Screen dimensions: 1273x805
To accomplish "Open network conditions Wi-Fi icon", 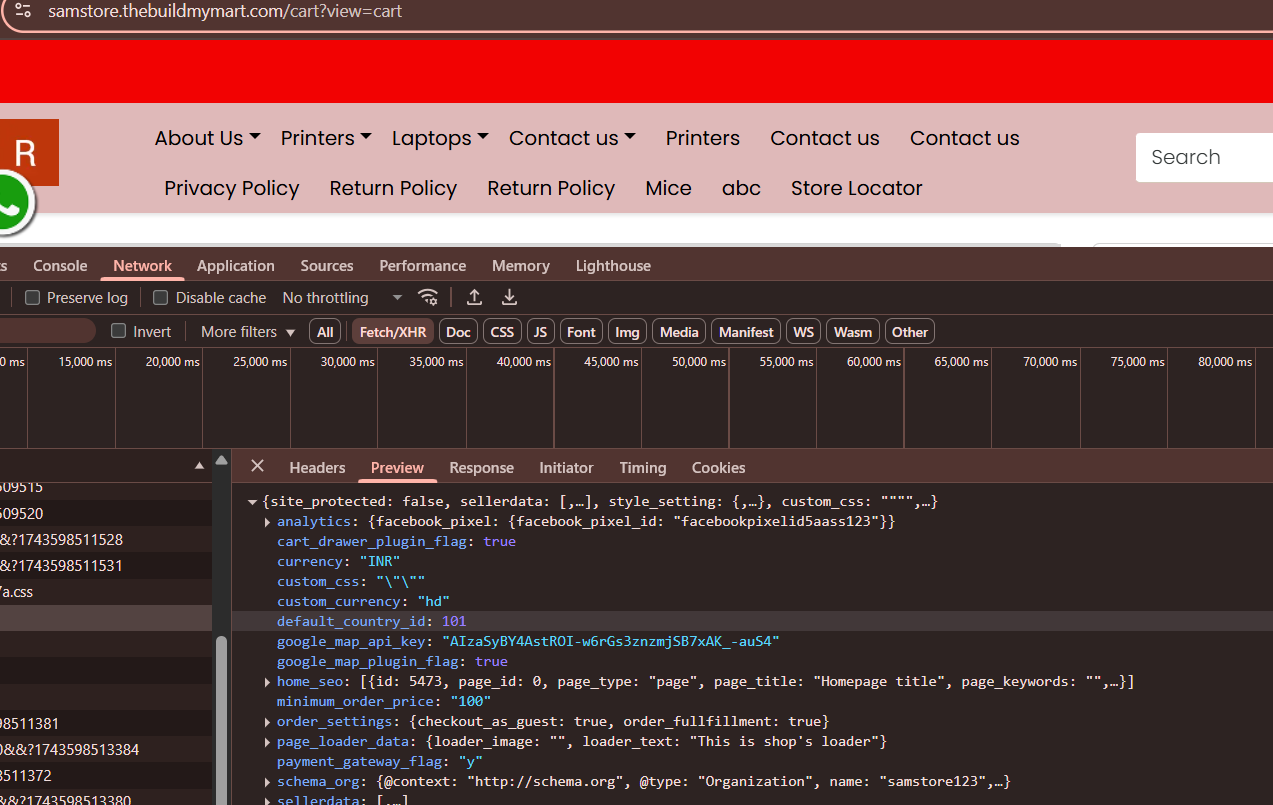I will pos(428,297).
